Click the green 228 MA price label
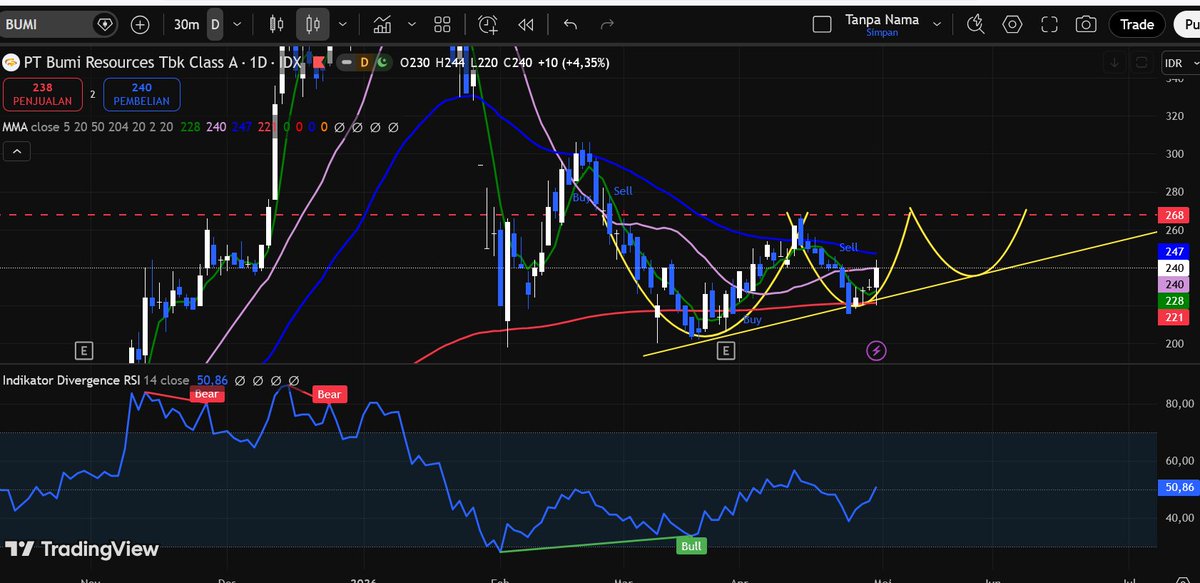The image size is (1200, 583). click(1175, 301)
